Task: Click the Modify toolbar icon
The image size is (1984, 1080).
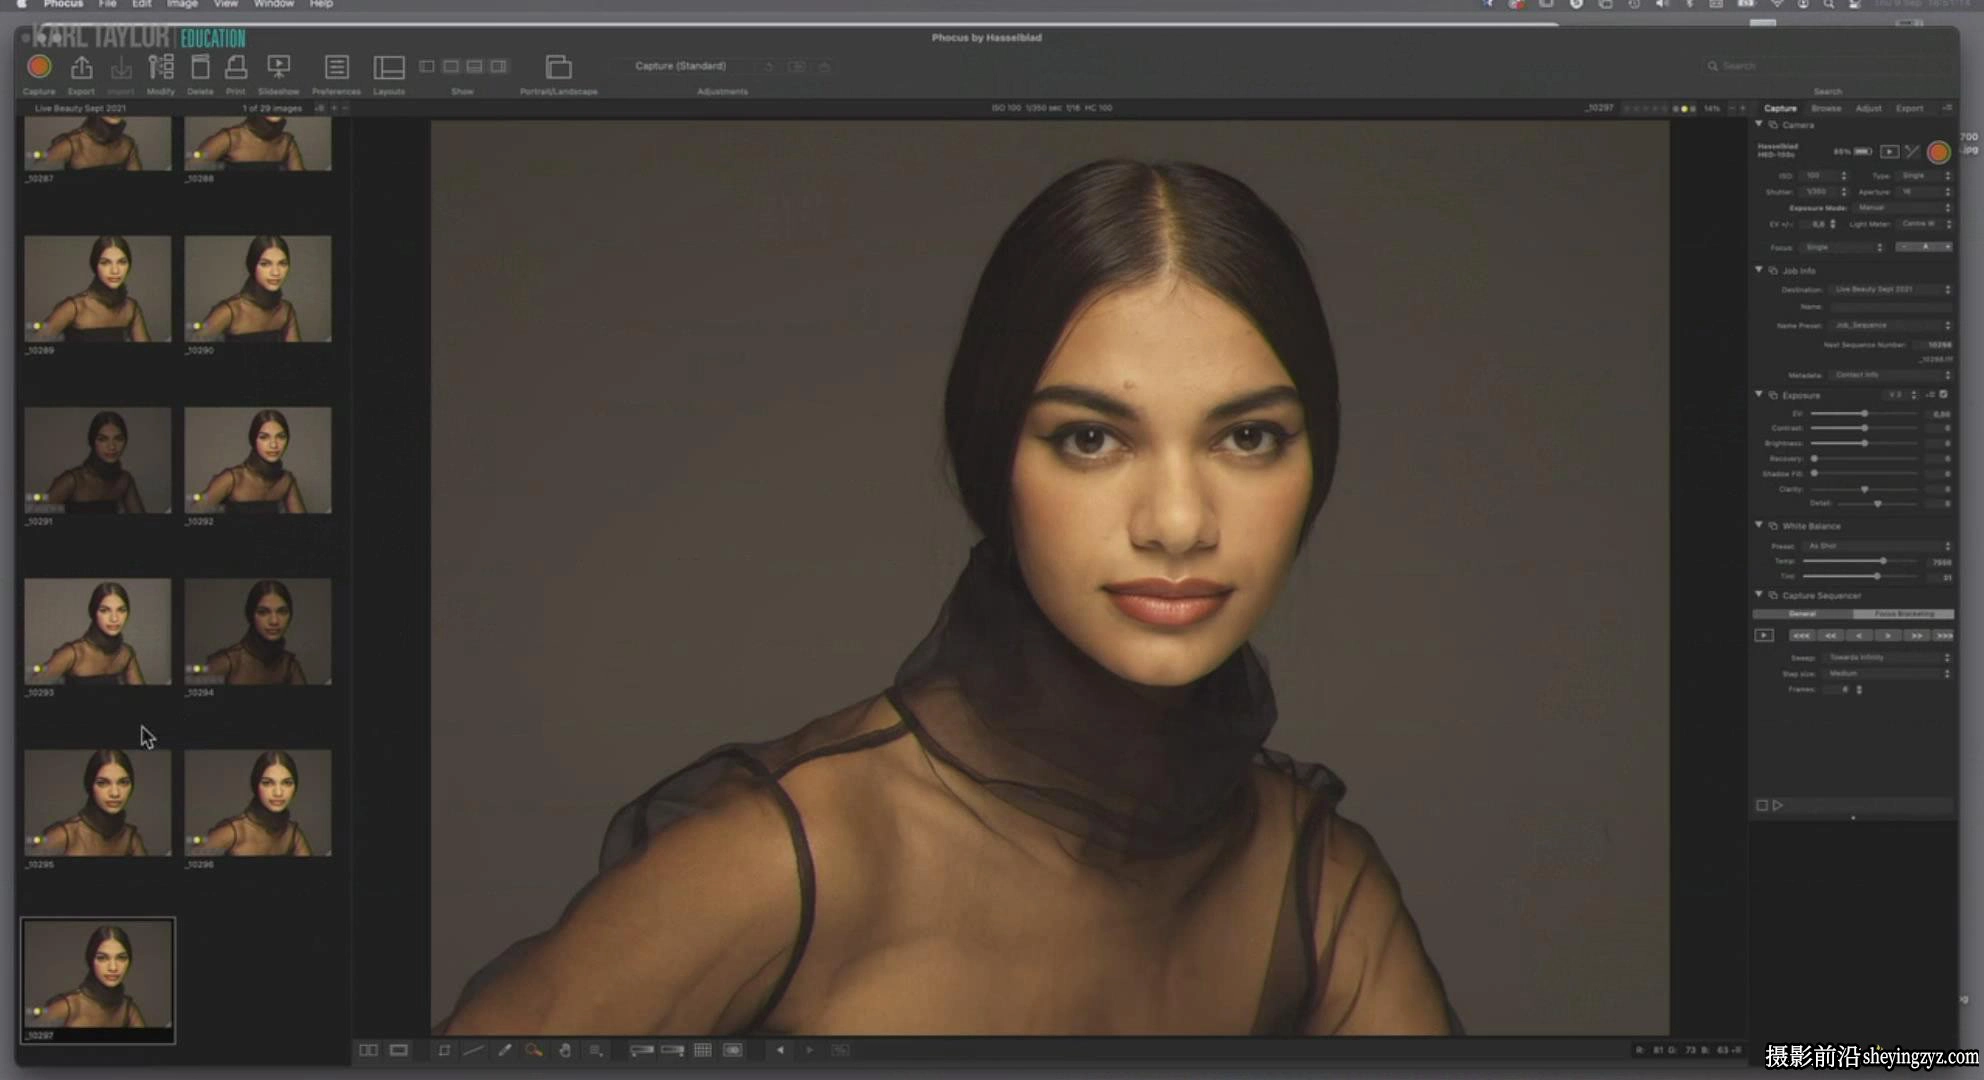Action: [x=160, y=67]
